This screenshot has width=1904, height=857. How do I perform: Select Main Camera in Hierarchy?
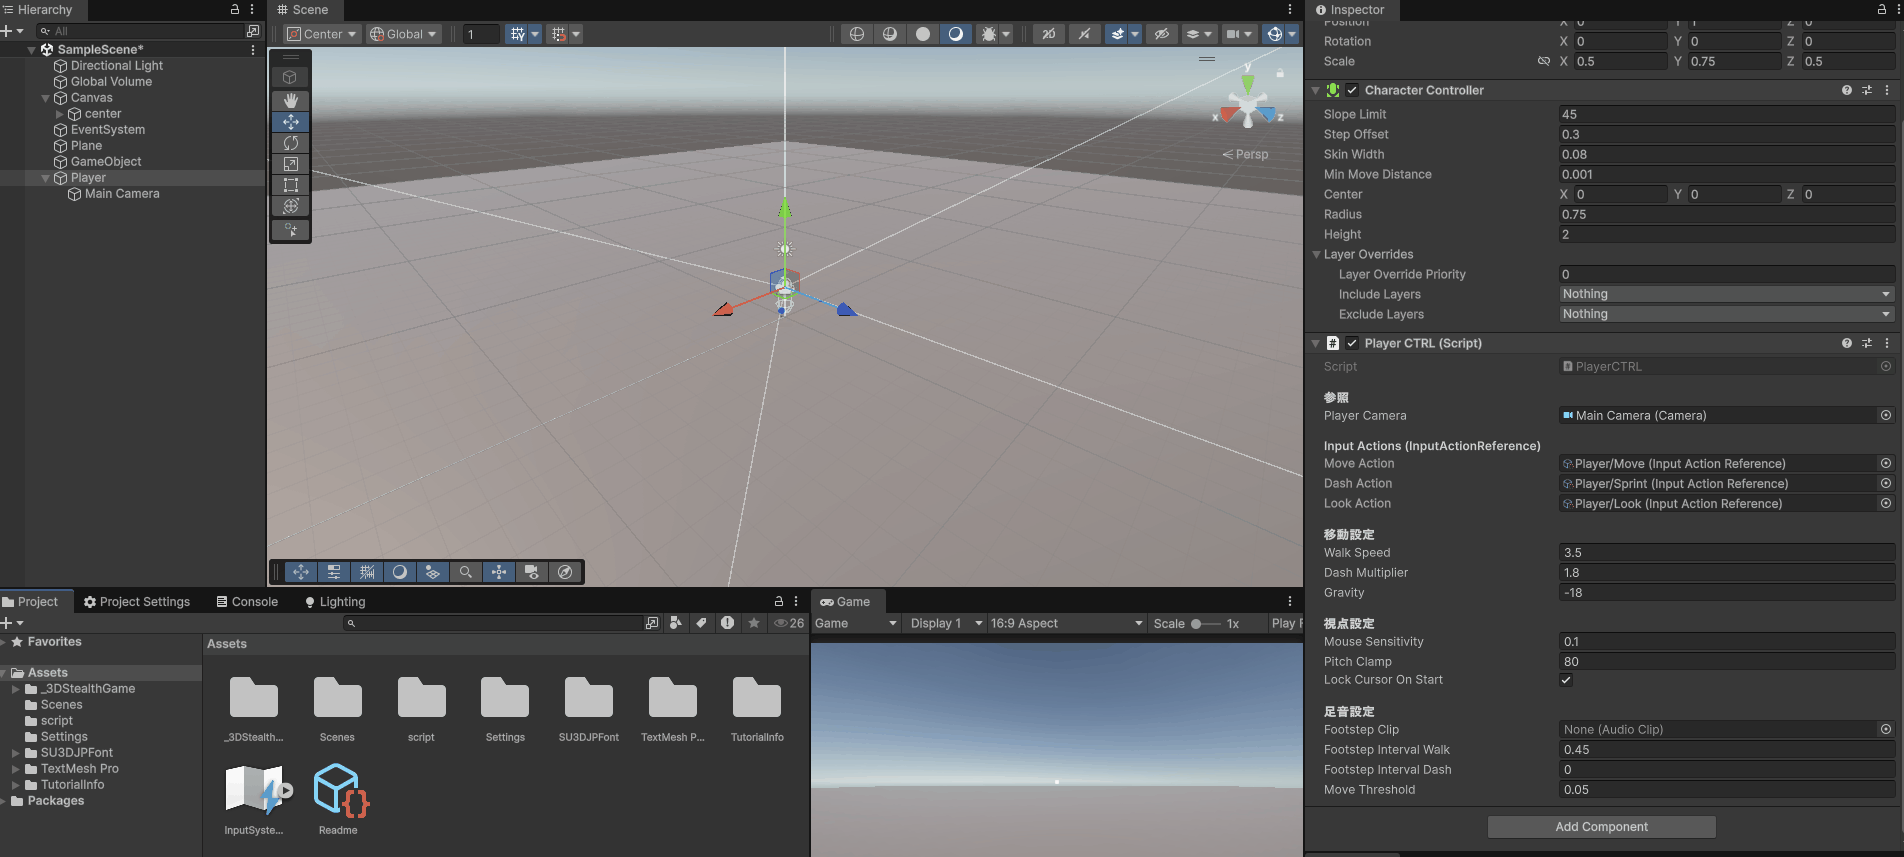pyautogui.click(x=121, y=194)
